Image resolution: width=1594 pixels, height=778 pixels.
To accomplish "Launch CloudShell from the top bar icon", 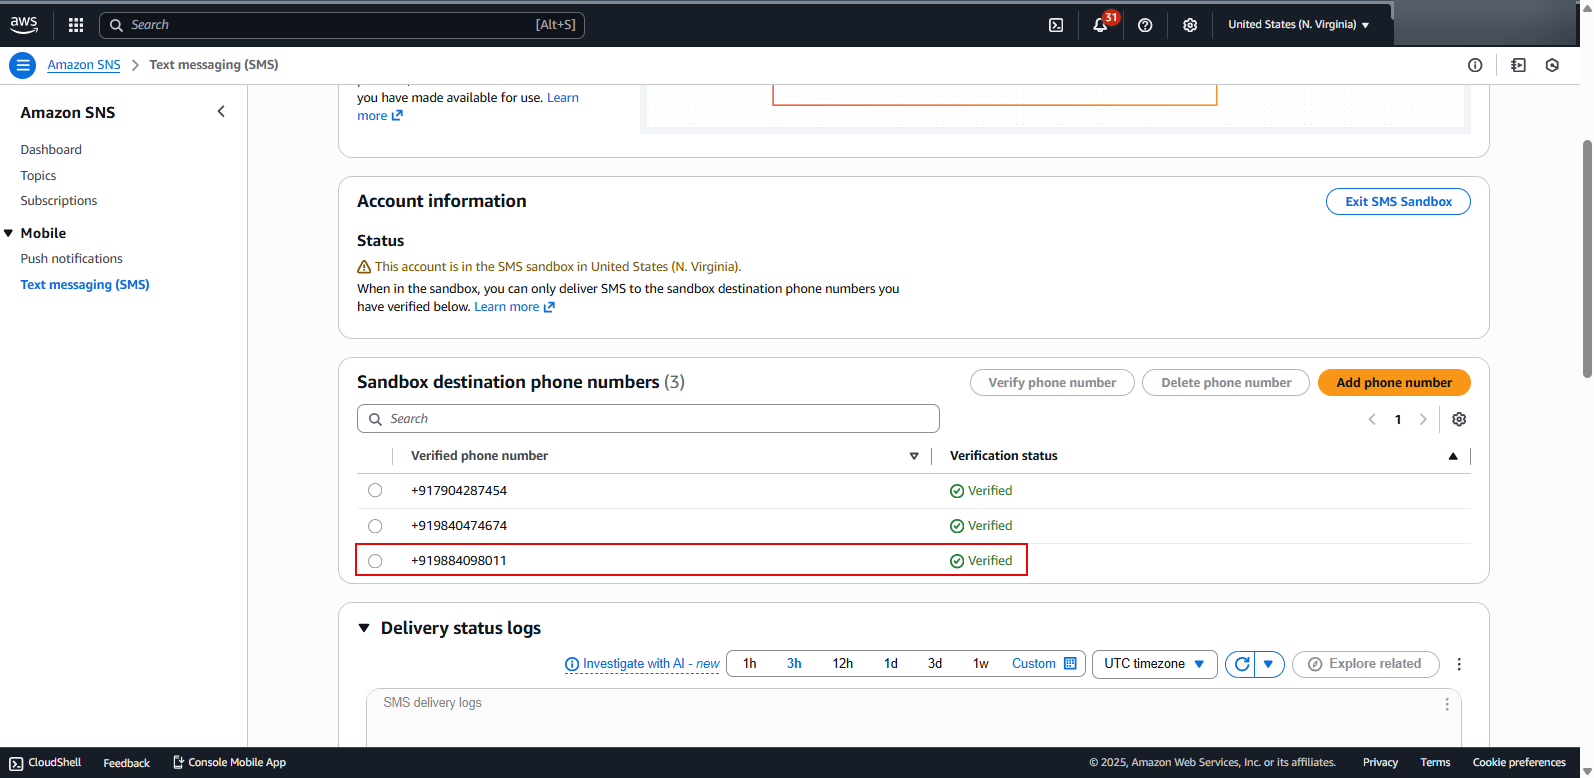I will click(1056, 25).
